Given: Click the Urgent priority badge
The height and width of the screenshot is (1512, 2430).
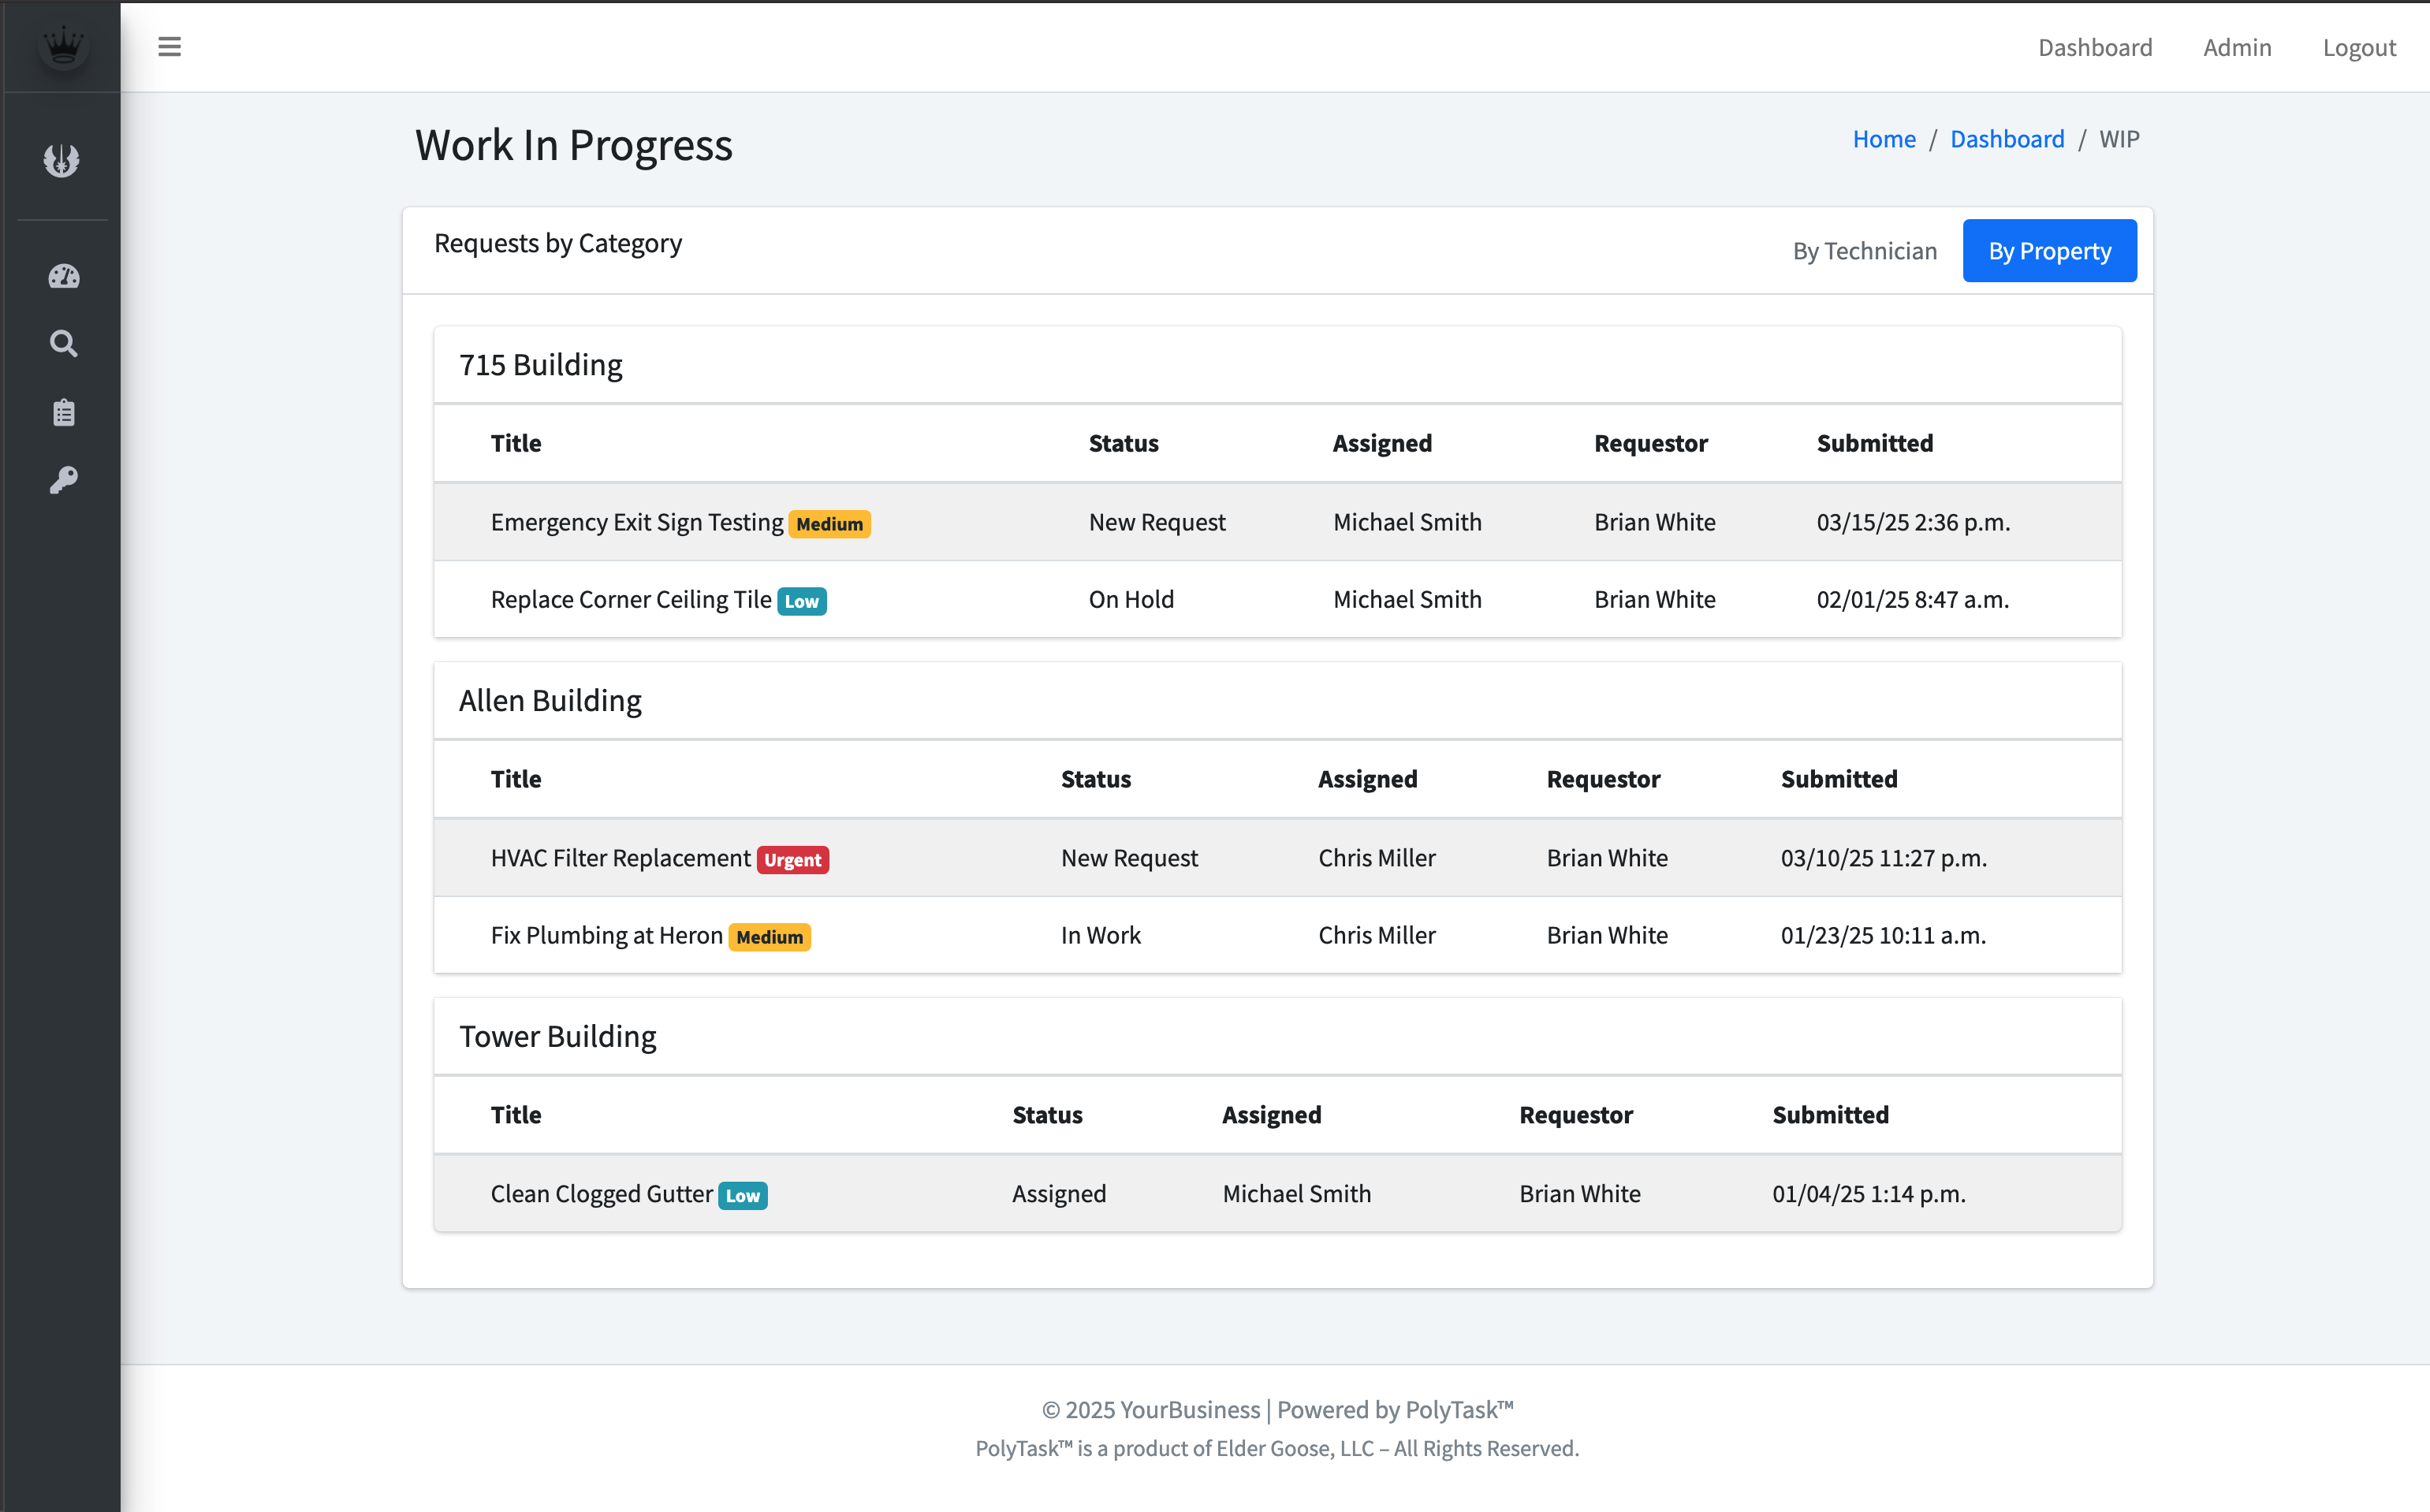Looking at the screenshot, I should coord(792,859).
